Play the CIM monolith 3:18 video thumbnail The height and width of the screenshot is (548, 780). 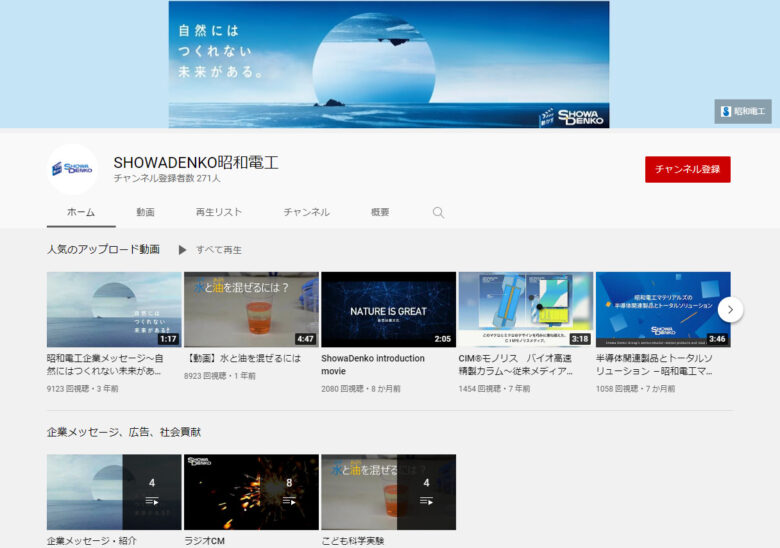pyautogui.click(x=526, y=309)
